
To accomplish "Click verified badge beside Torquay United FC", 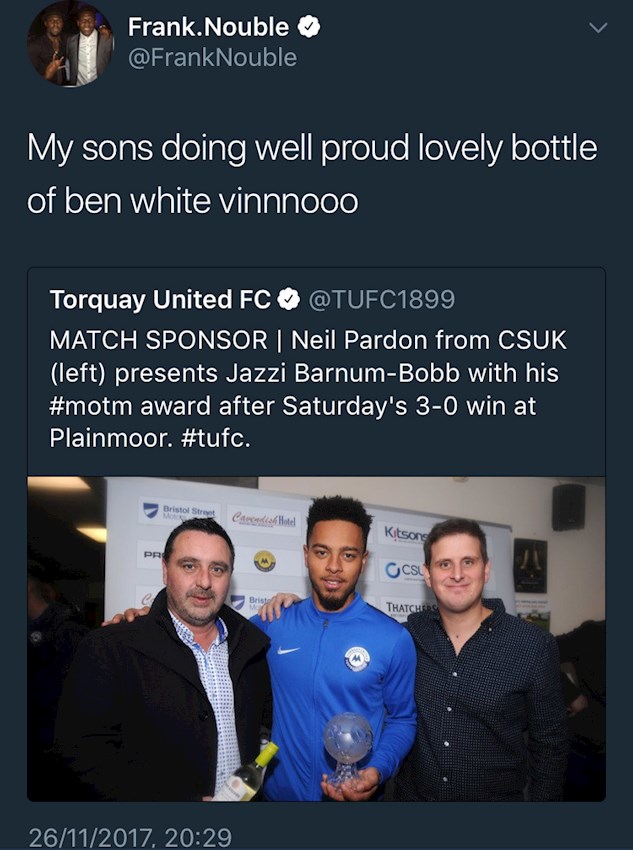I will [x=290, y=299].
